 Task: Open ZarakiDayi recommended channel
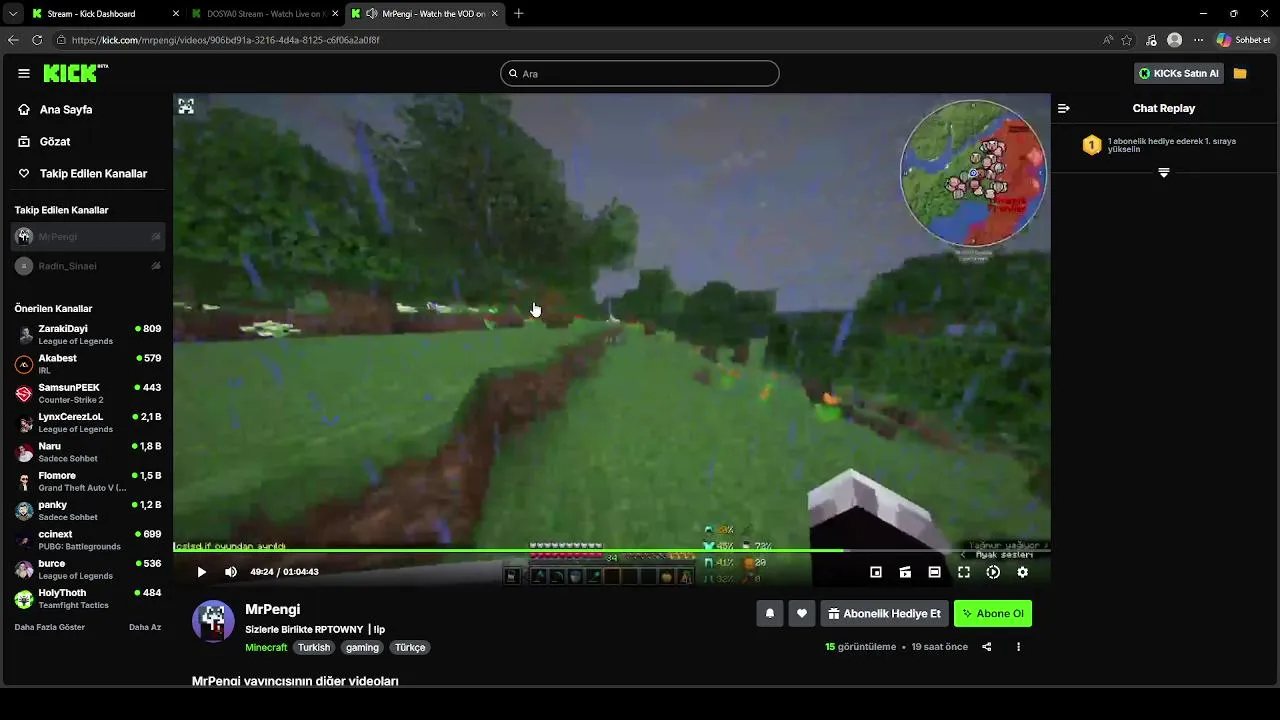pos(88,335)
